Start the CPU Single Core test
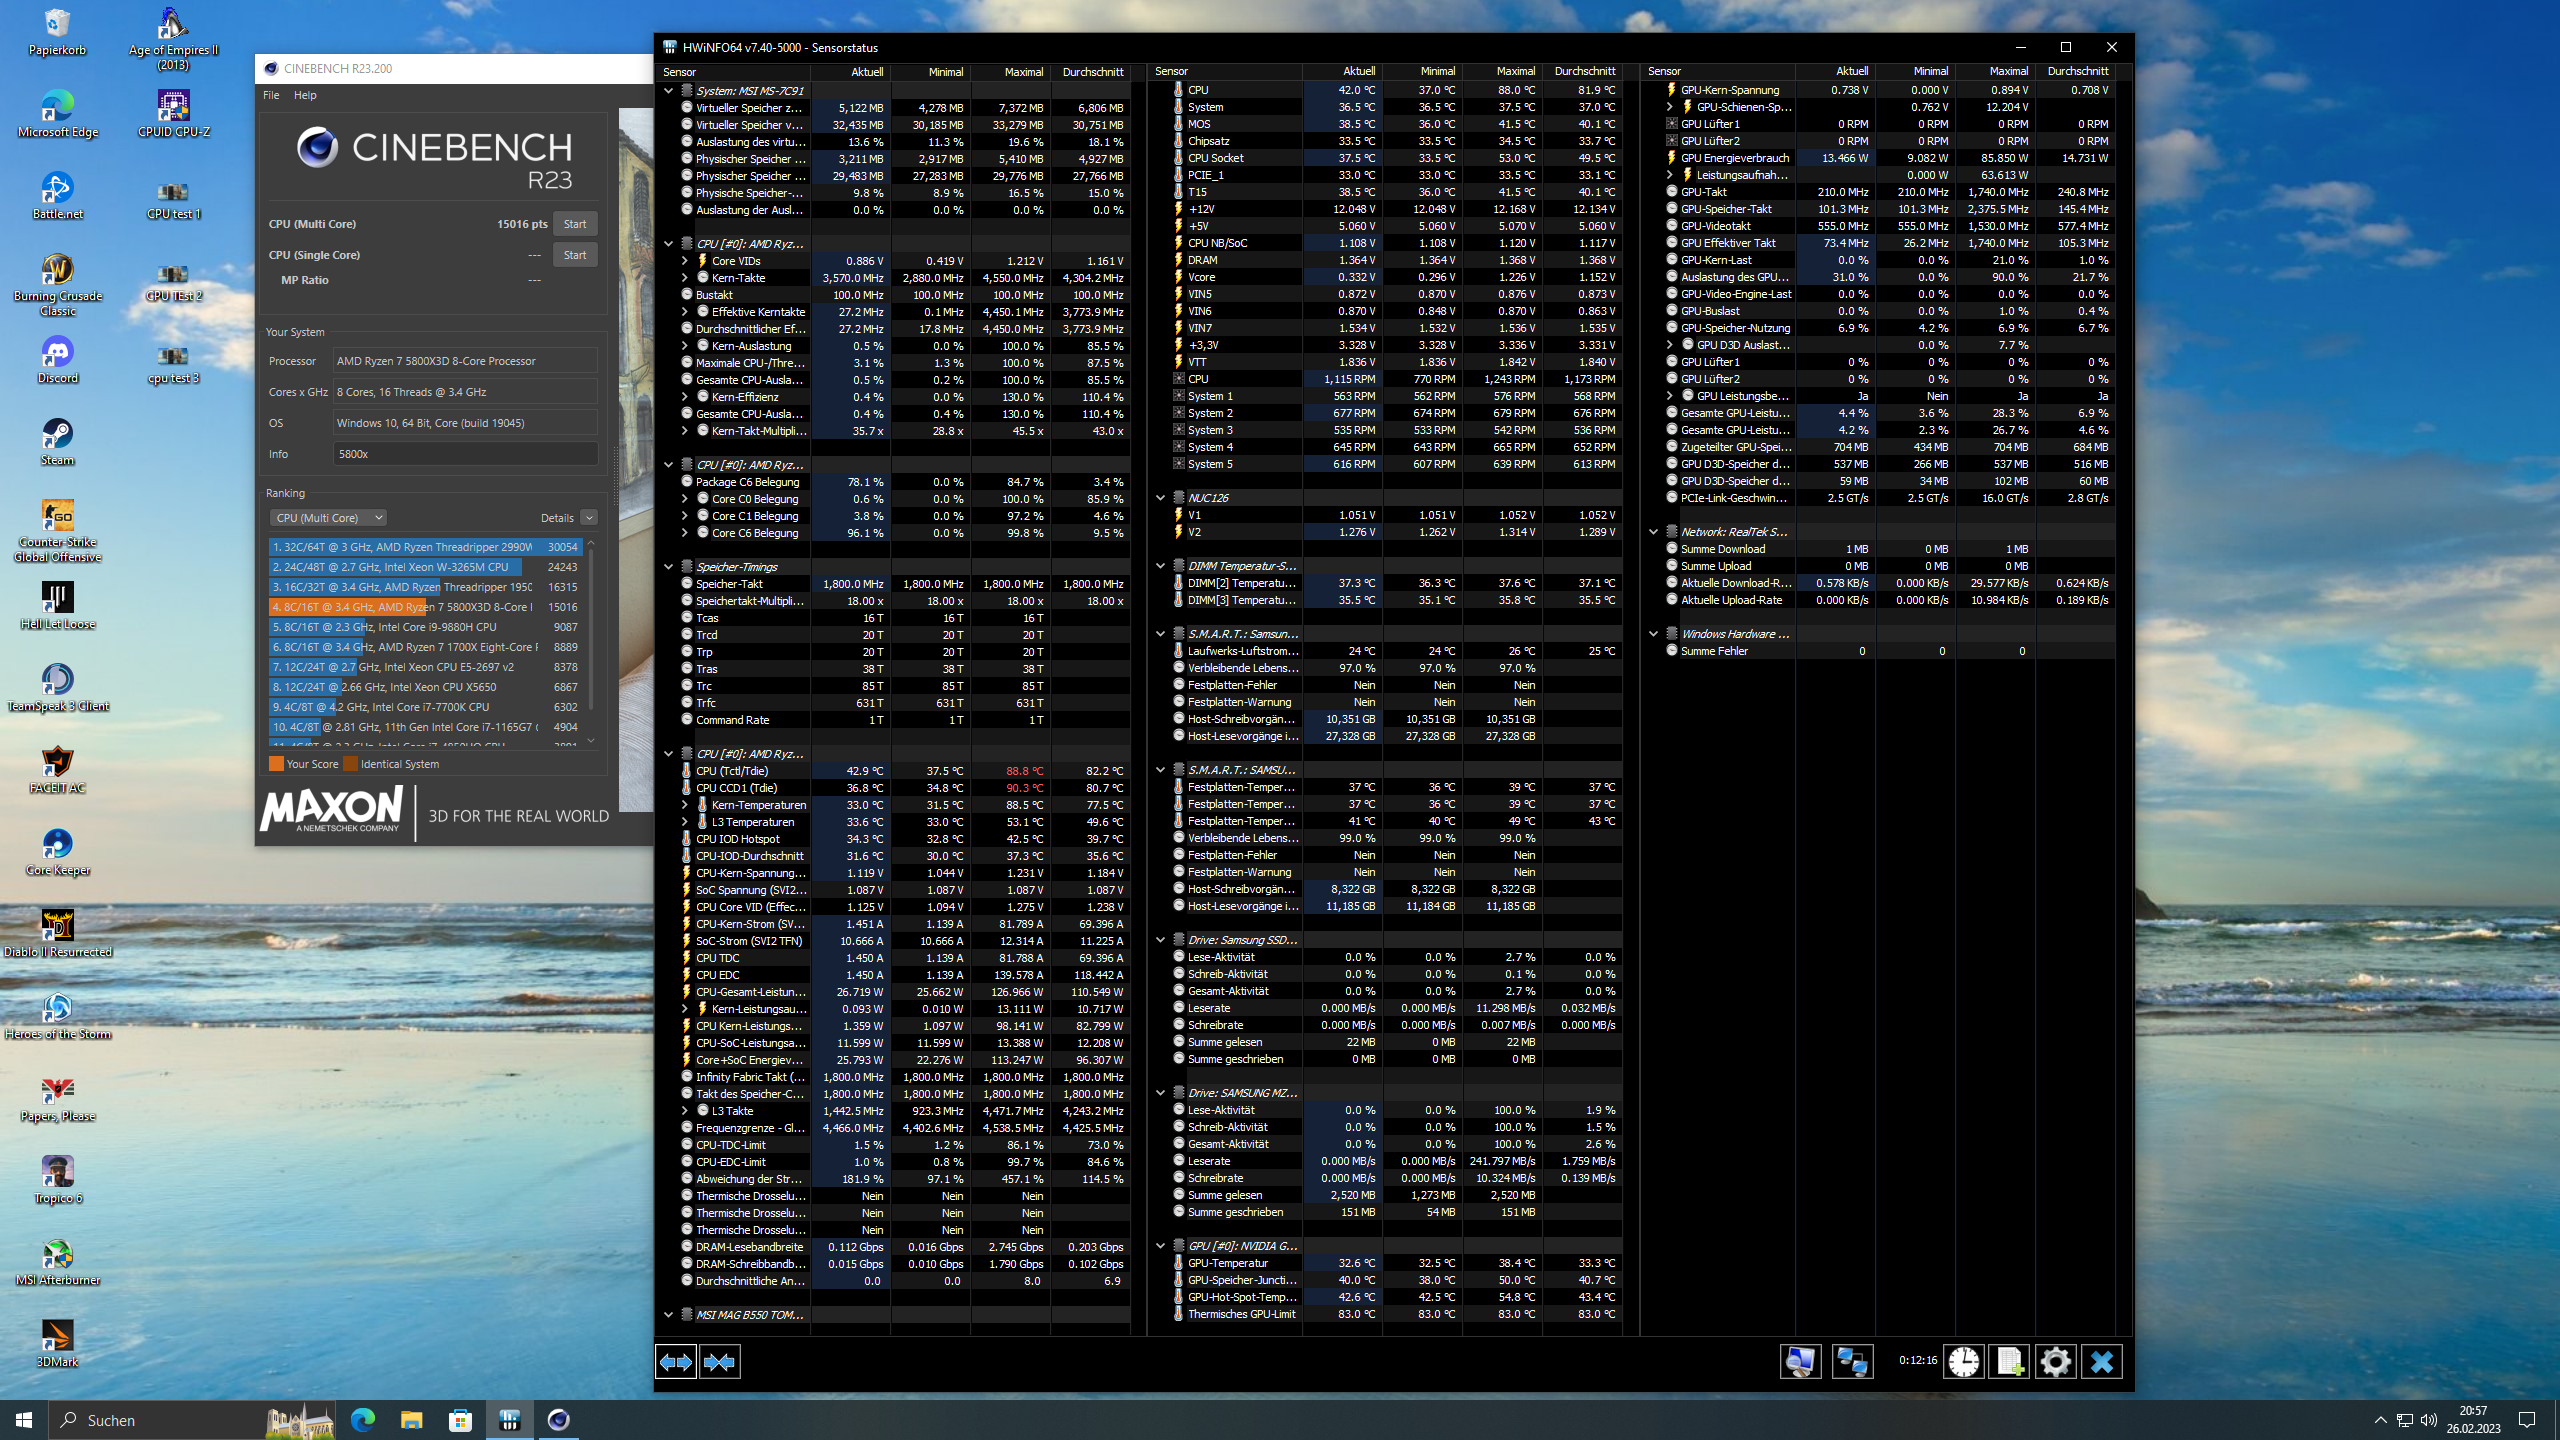 pos(575,255)
